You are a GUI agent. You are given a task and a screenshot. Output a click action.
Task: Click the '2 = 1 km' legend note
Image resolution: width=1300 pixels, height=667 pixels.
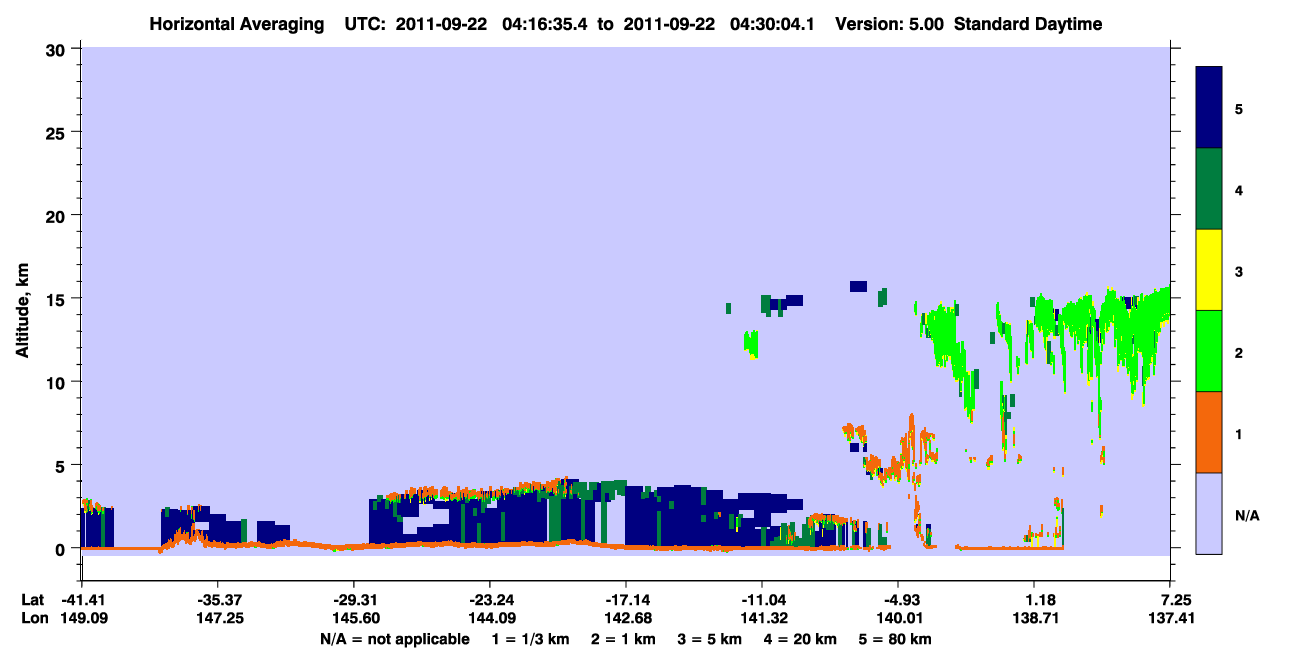point(624,639)
